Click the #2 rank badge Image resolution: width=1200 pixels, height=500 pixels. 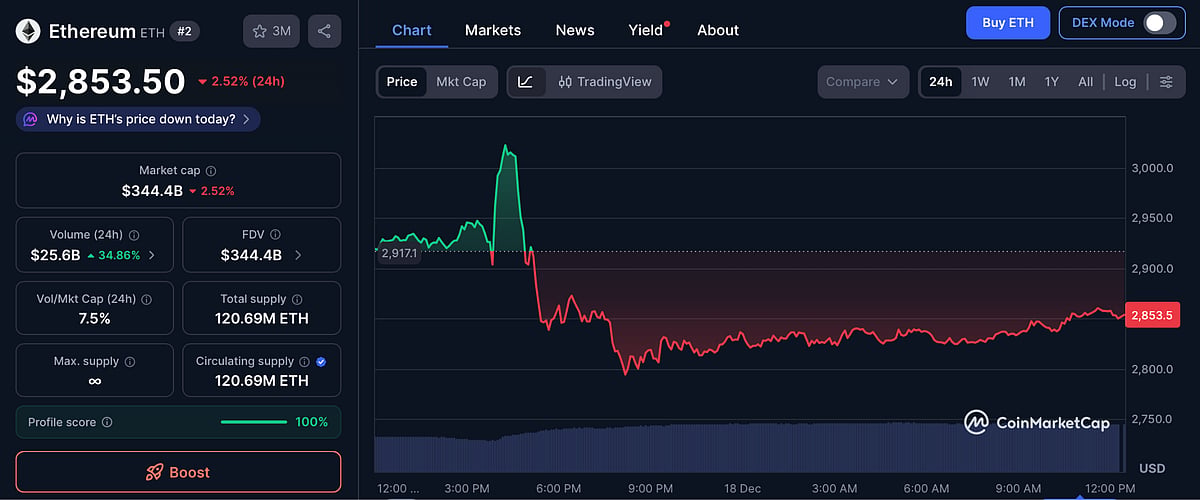[x=185, y=31]
